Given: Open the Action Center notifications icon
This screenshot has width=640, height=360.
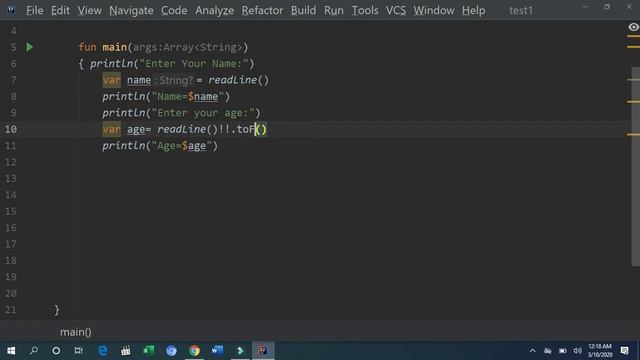Looking at the screenshot, I should pyautogui.click(x=624, y=351).
